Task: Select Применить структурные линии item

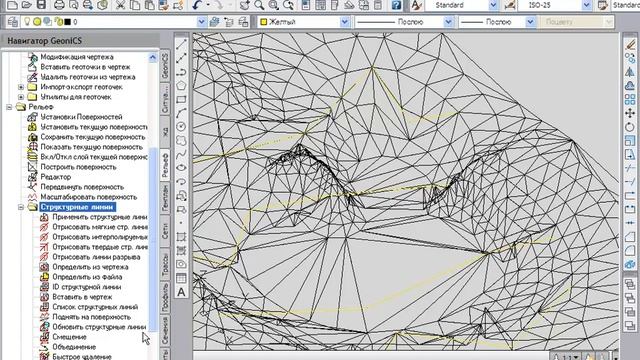Action: click(100, 217)
